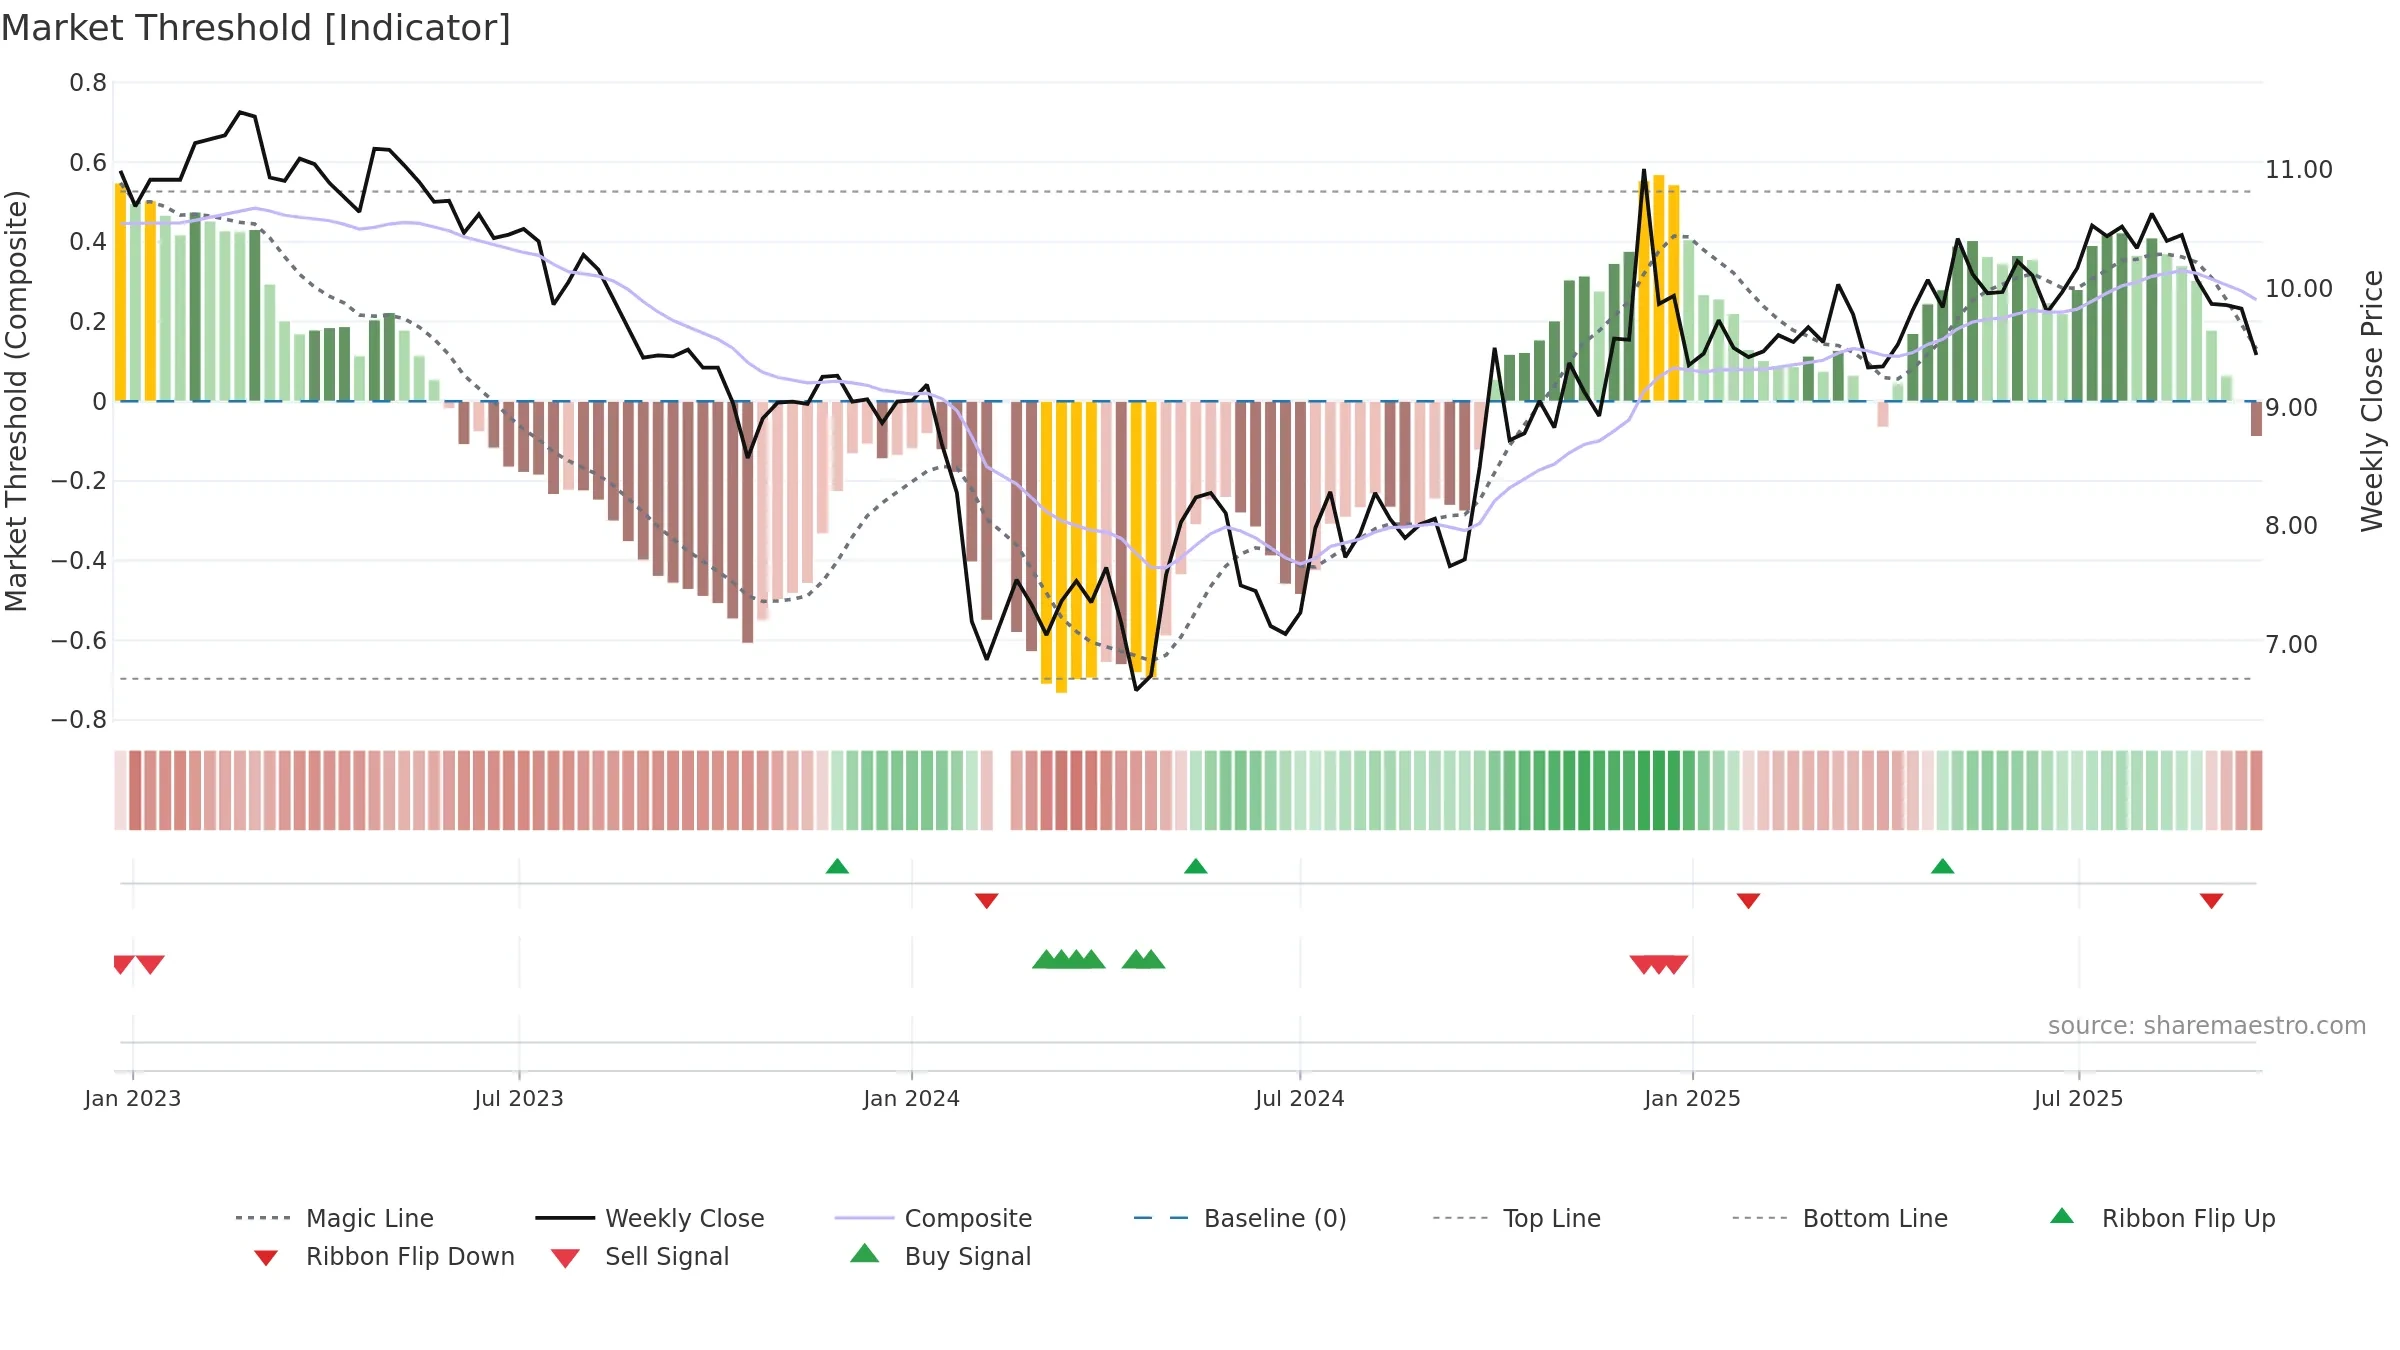Click the Jul 2023 axis label
Screen dimensions: 2400x1350
[x=519, y=1098]
